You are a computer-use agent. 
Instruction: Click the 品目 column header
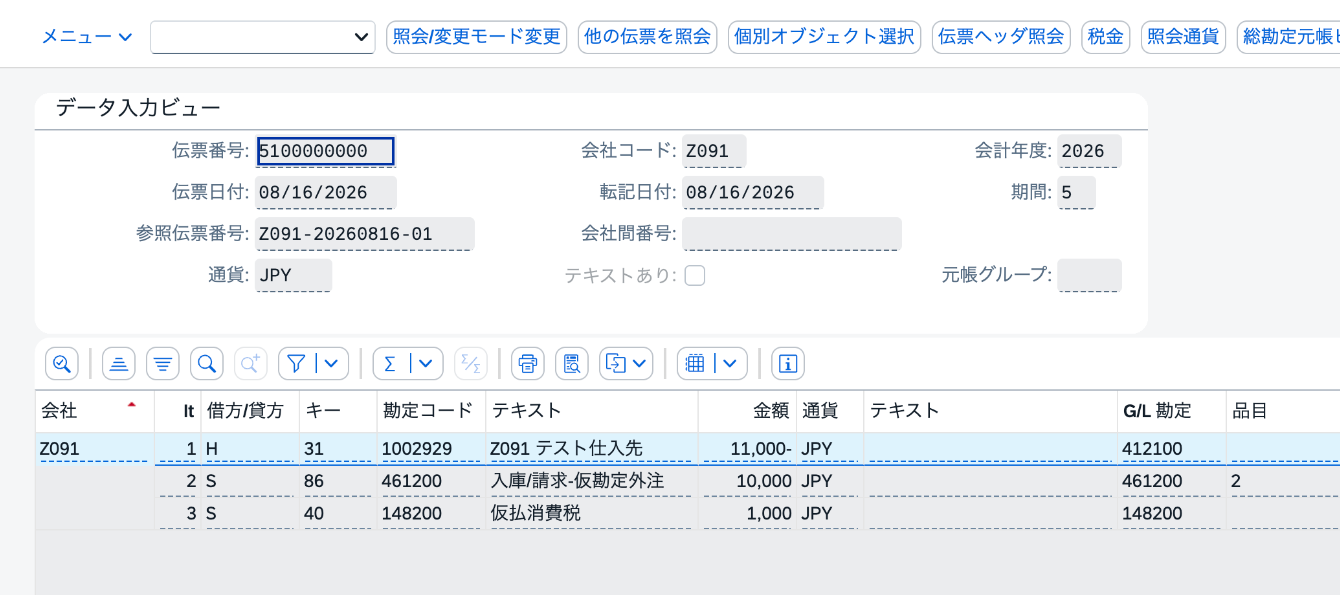tap(1283, 411)
